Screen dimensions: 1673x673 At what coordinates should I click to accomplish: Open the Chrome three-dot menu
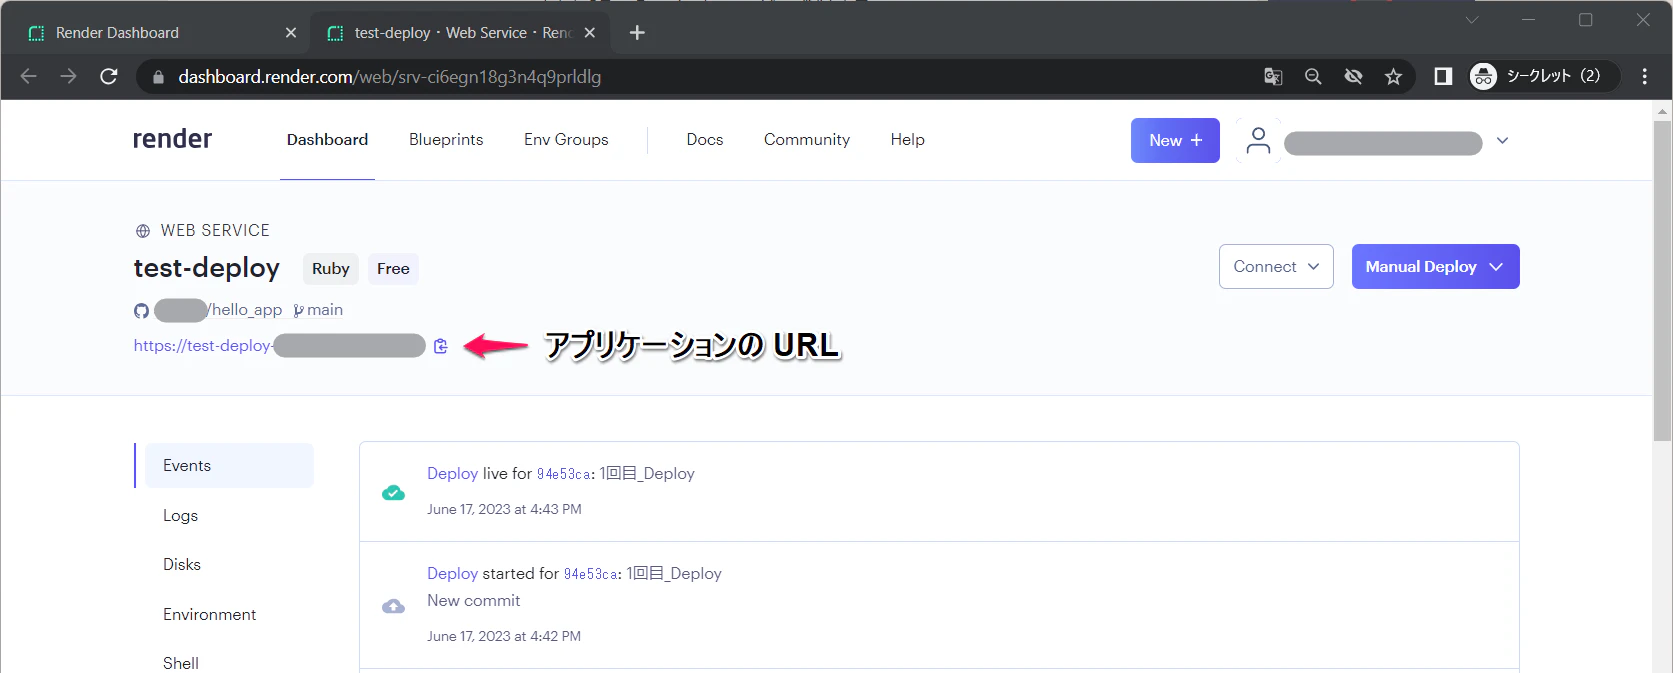1645,77
